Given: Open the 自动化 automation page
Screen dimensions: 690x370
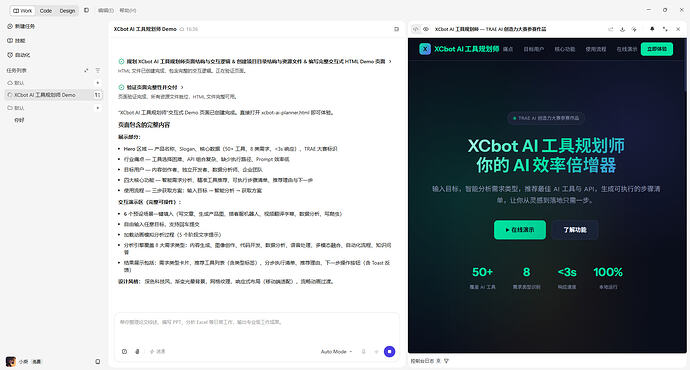Looking at the screenshot, I should (x=18, y=55).
